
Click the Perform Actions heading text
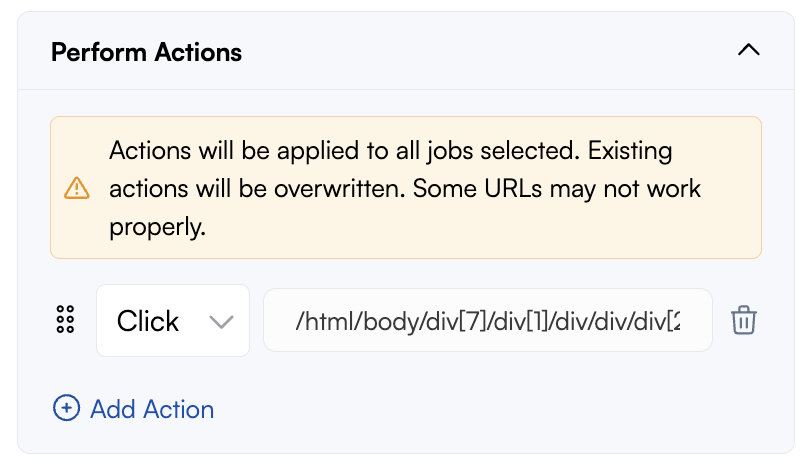pos(147,52)
